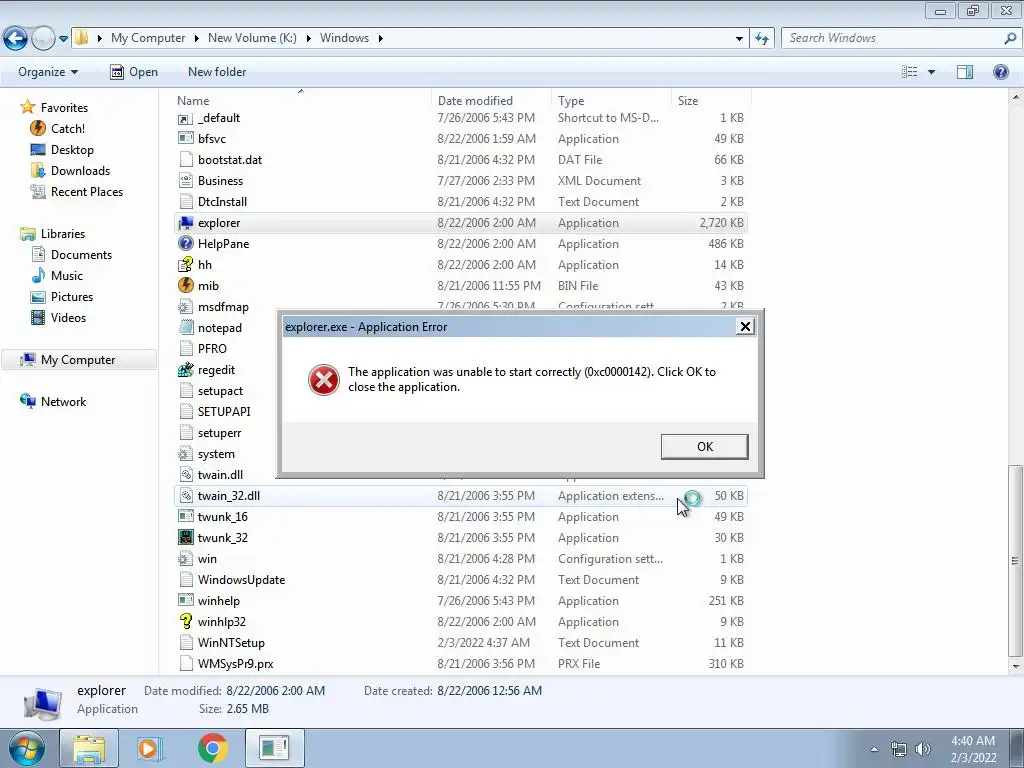The height and width of the screenshot is (768, 1024).
Task: Select the hh application icon
Action: point(186,264)
